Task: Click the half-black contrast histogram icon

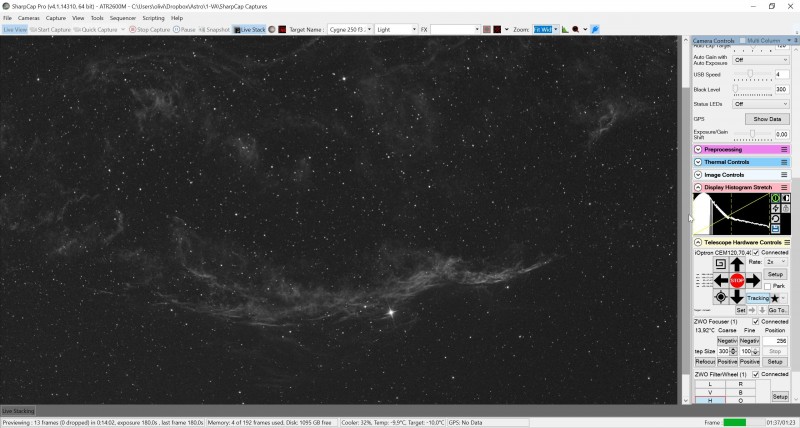Action: click(x=786, y=198)
